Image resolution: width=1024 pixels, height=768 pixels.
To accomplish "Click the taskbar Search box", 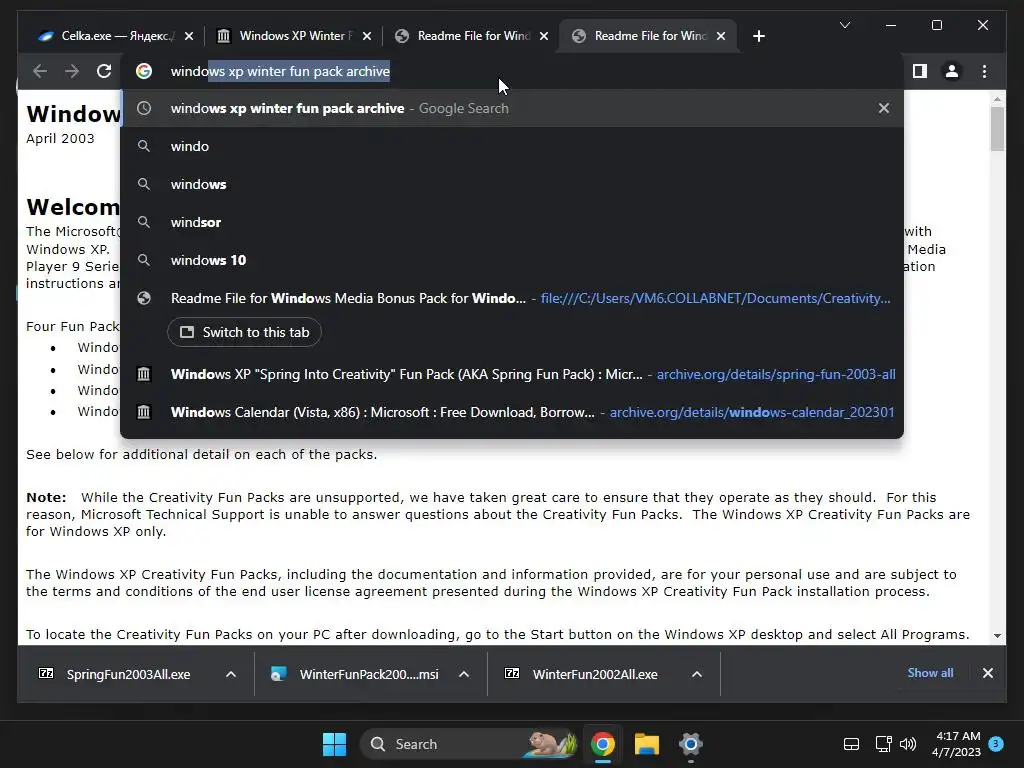I will pos(469,744).
